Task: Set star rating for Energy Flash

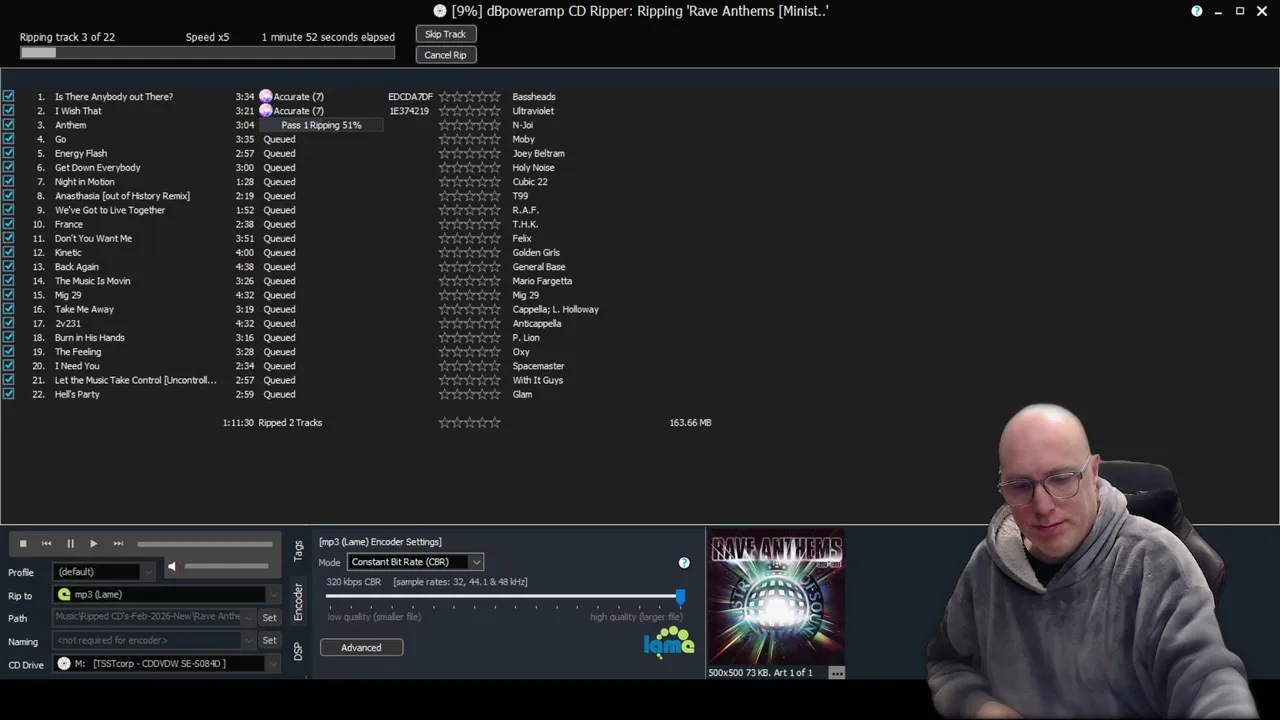Action: (x=469, y=153)
